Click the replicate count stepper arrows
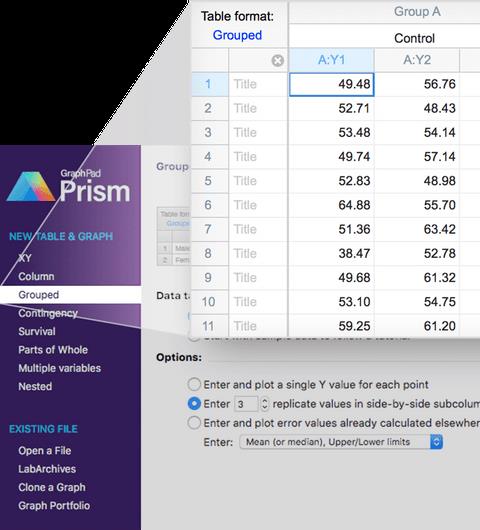Viewport: 480px width, 530px height. click(265, 404)
